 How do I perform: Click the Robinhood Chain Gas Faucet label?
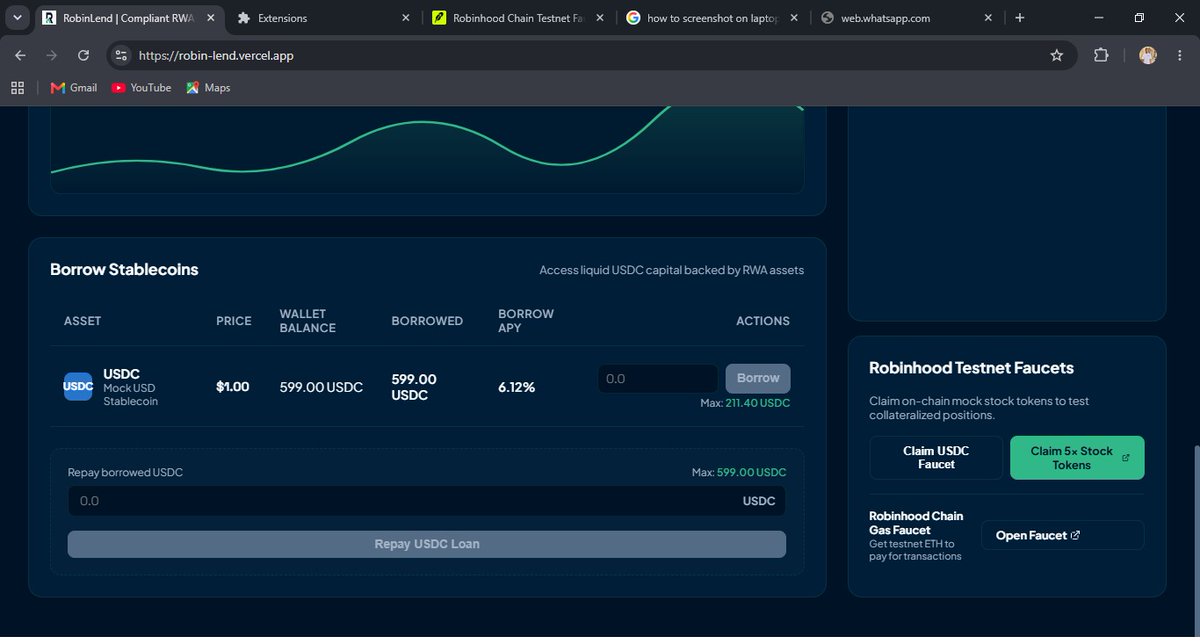pos(917,523)
